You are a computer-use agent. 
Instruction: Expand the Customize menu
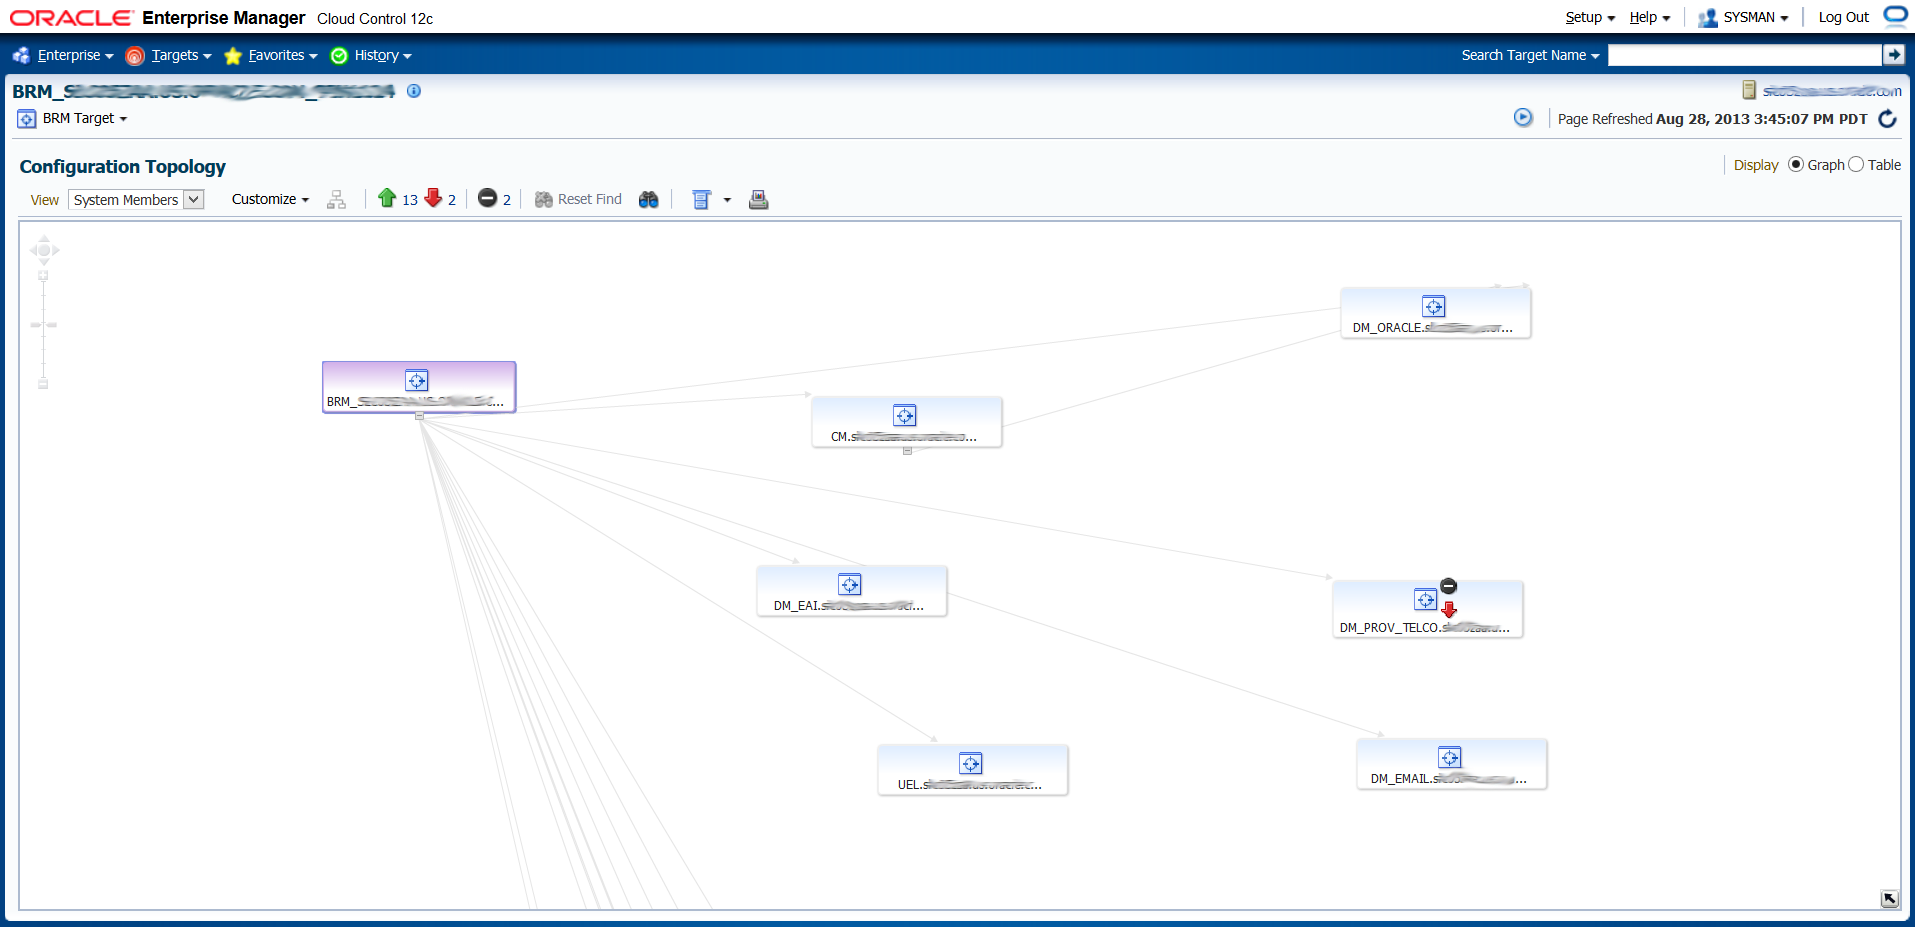pos(270,200)
